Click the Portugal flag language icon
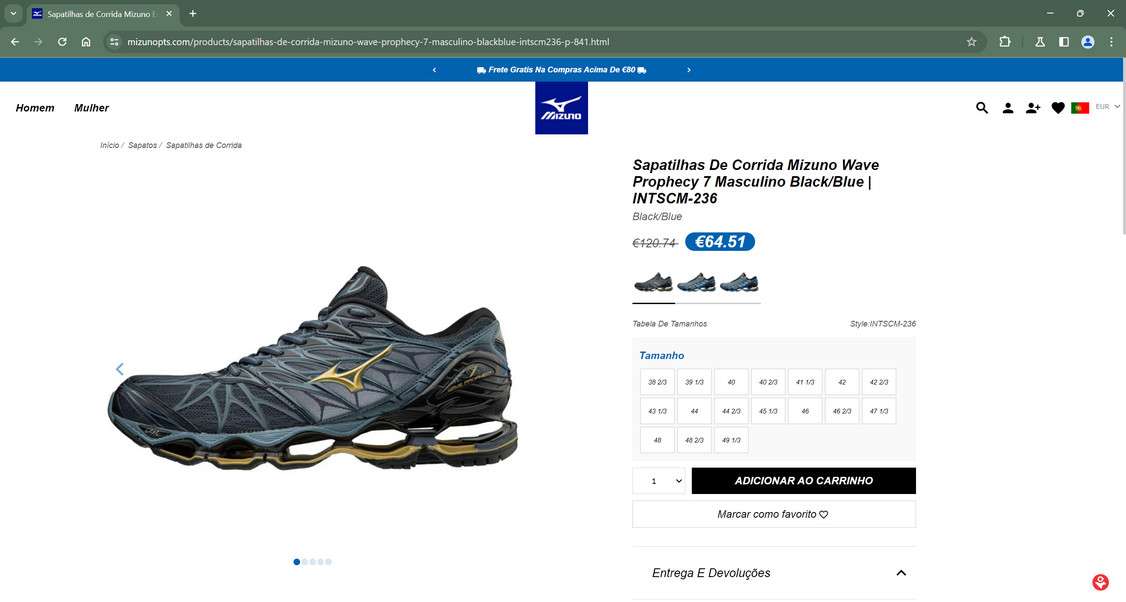The image size is (1126, 602). click(x=1080, y=108)
